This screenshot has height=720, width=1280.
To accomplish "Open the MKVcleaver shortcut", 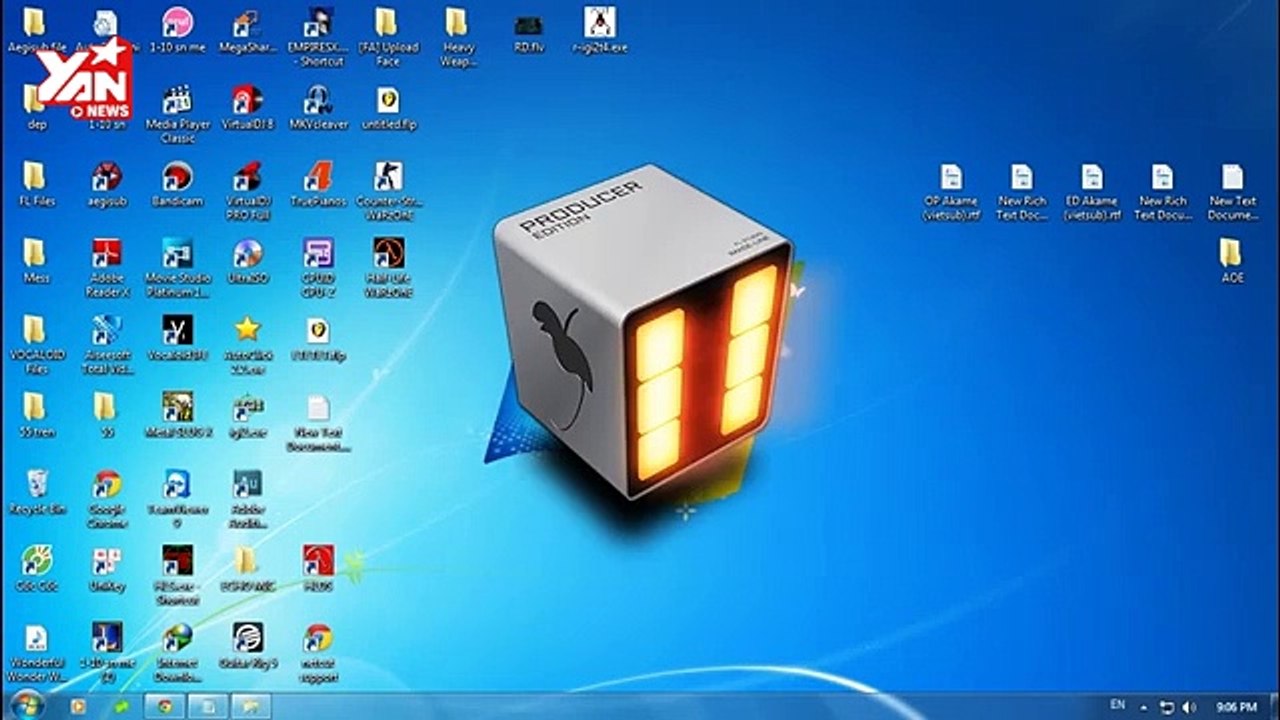I will tap(318, 108).
